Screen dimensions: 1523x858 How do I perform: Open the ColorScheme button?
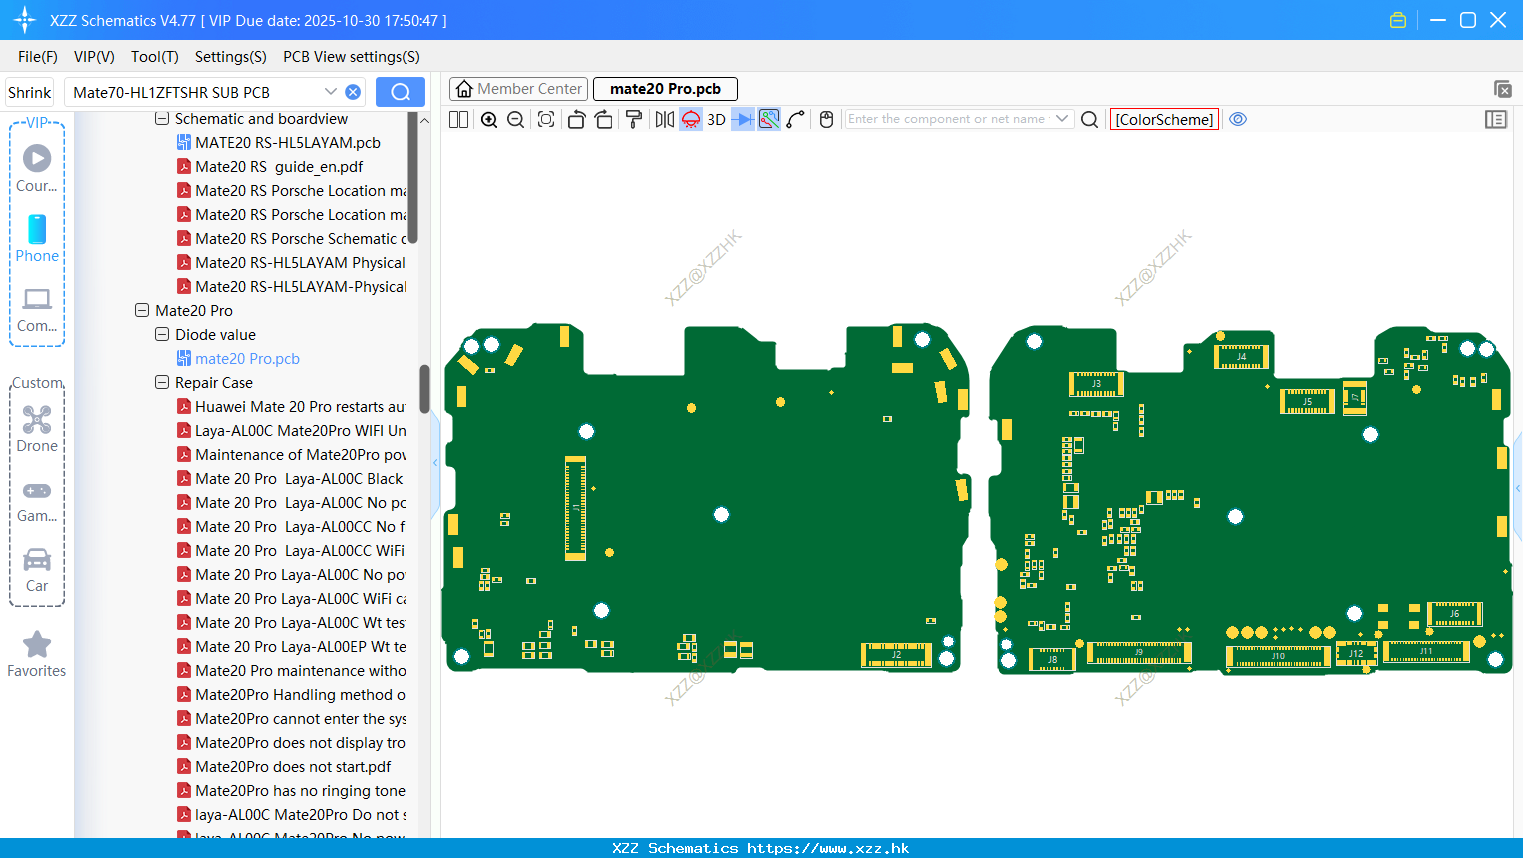(1164, 119)
